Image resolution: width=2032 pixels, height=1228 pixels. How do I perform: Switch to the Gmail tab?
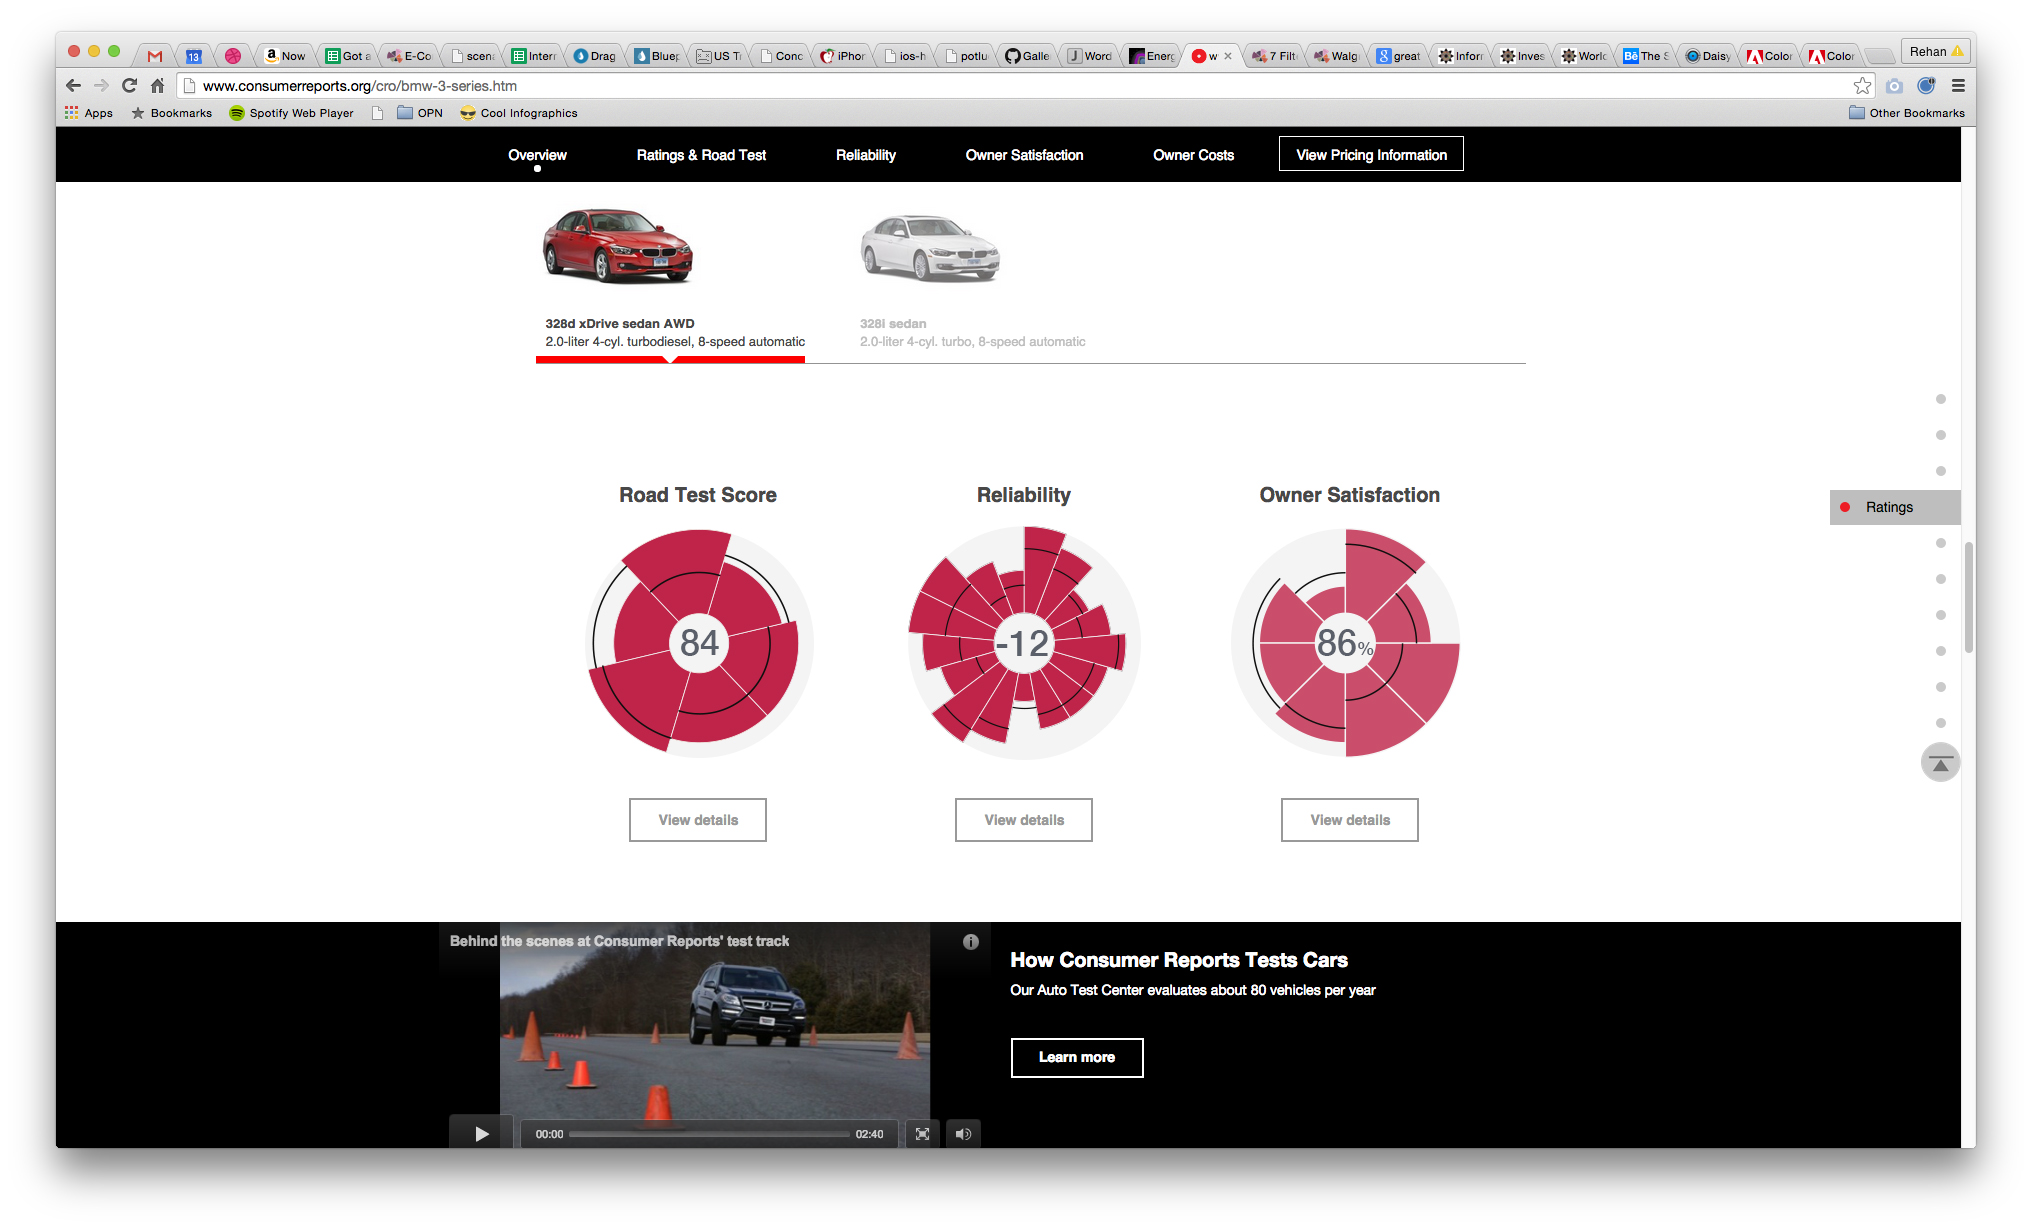154,56
